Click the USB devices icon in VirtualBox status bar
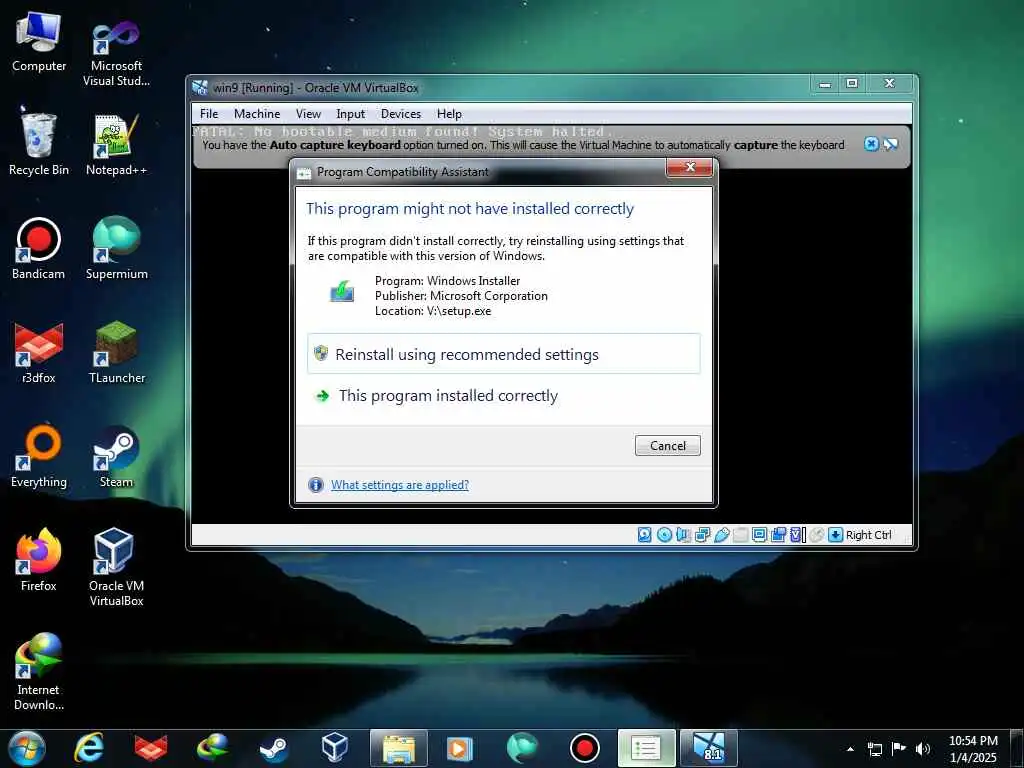This screenshot has width=1024, height=768. point(722,535)
